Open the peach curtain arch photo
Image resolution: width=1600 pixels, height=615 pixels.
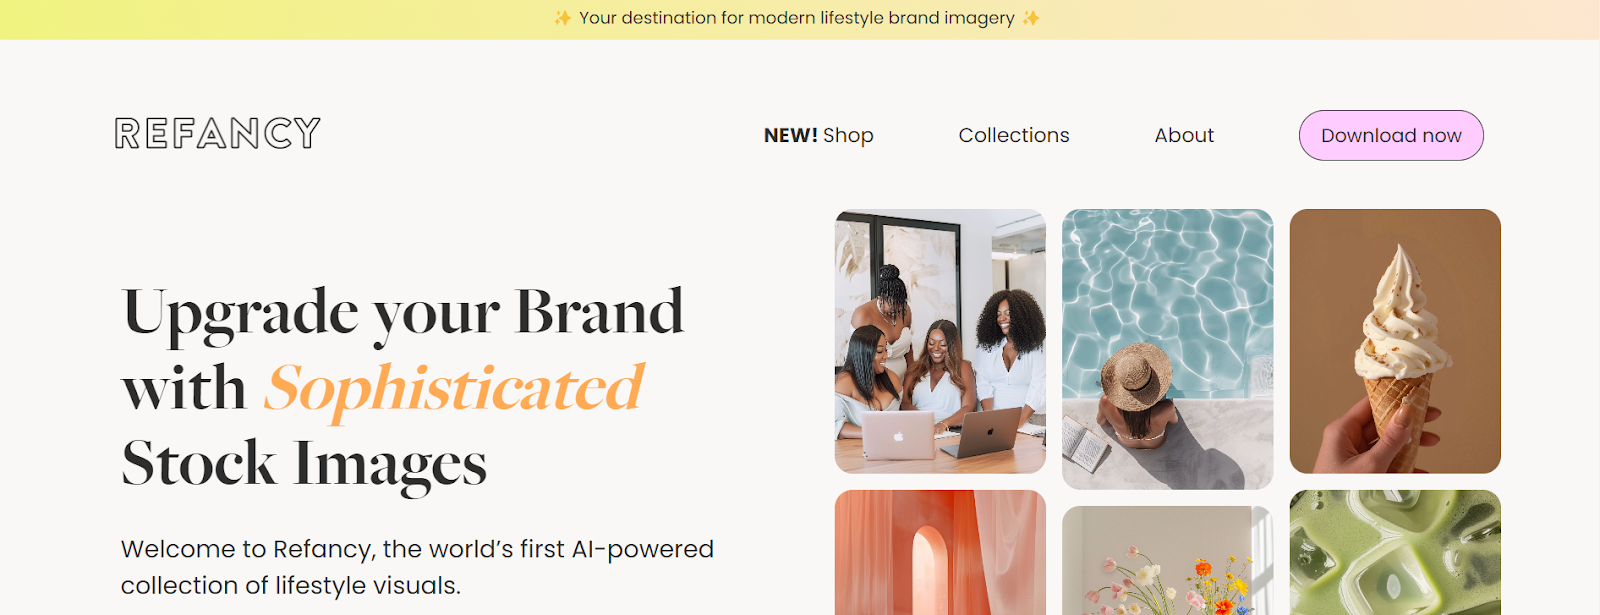click(x=940, y=552)
